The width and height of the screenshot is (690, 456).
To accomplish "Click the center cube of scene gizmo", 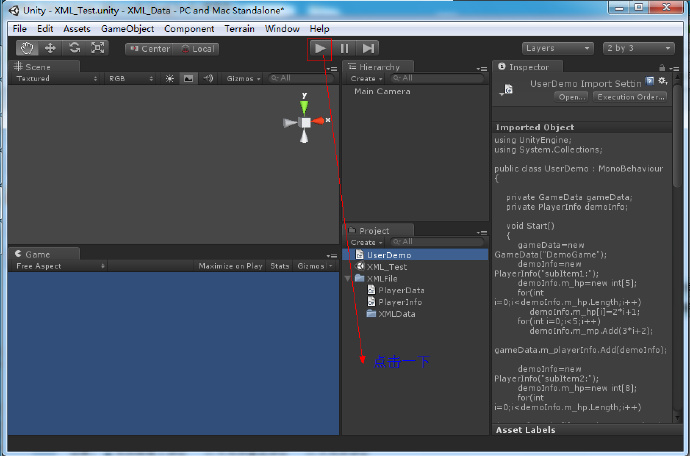I will 305,122.
